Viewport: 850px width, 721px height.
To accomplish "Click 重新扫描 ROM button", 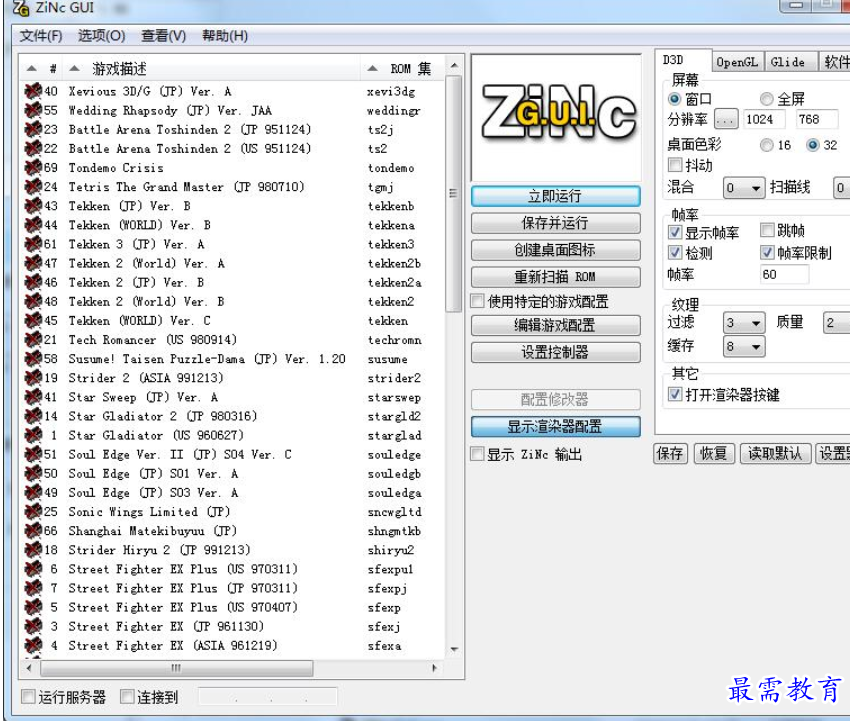I will coord(556,277).
